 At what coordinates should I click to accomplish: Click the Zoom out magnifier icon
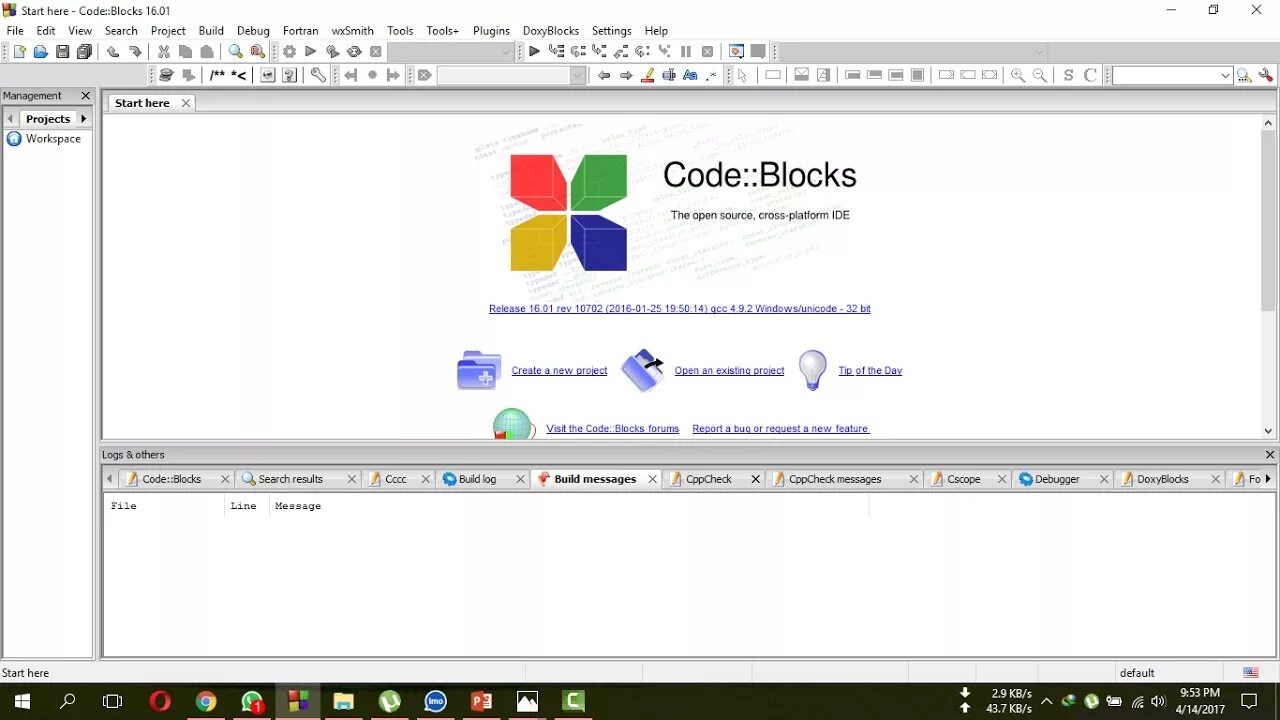[1040, 76]
